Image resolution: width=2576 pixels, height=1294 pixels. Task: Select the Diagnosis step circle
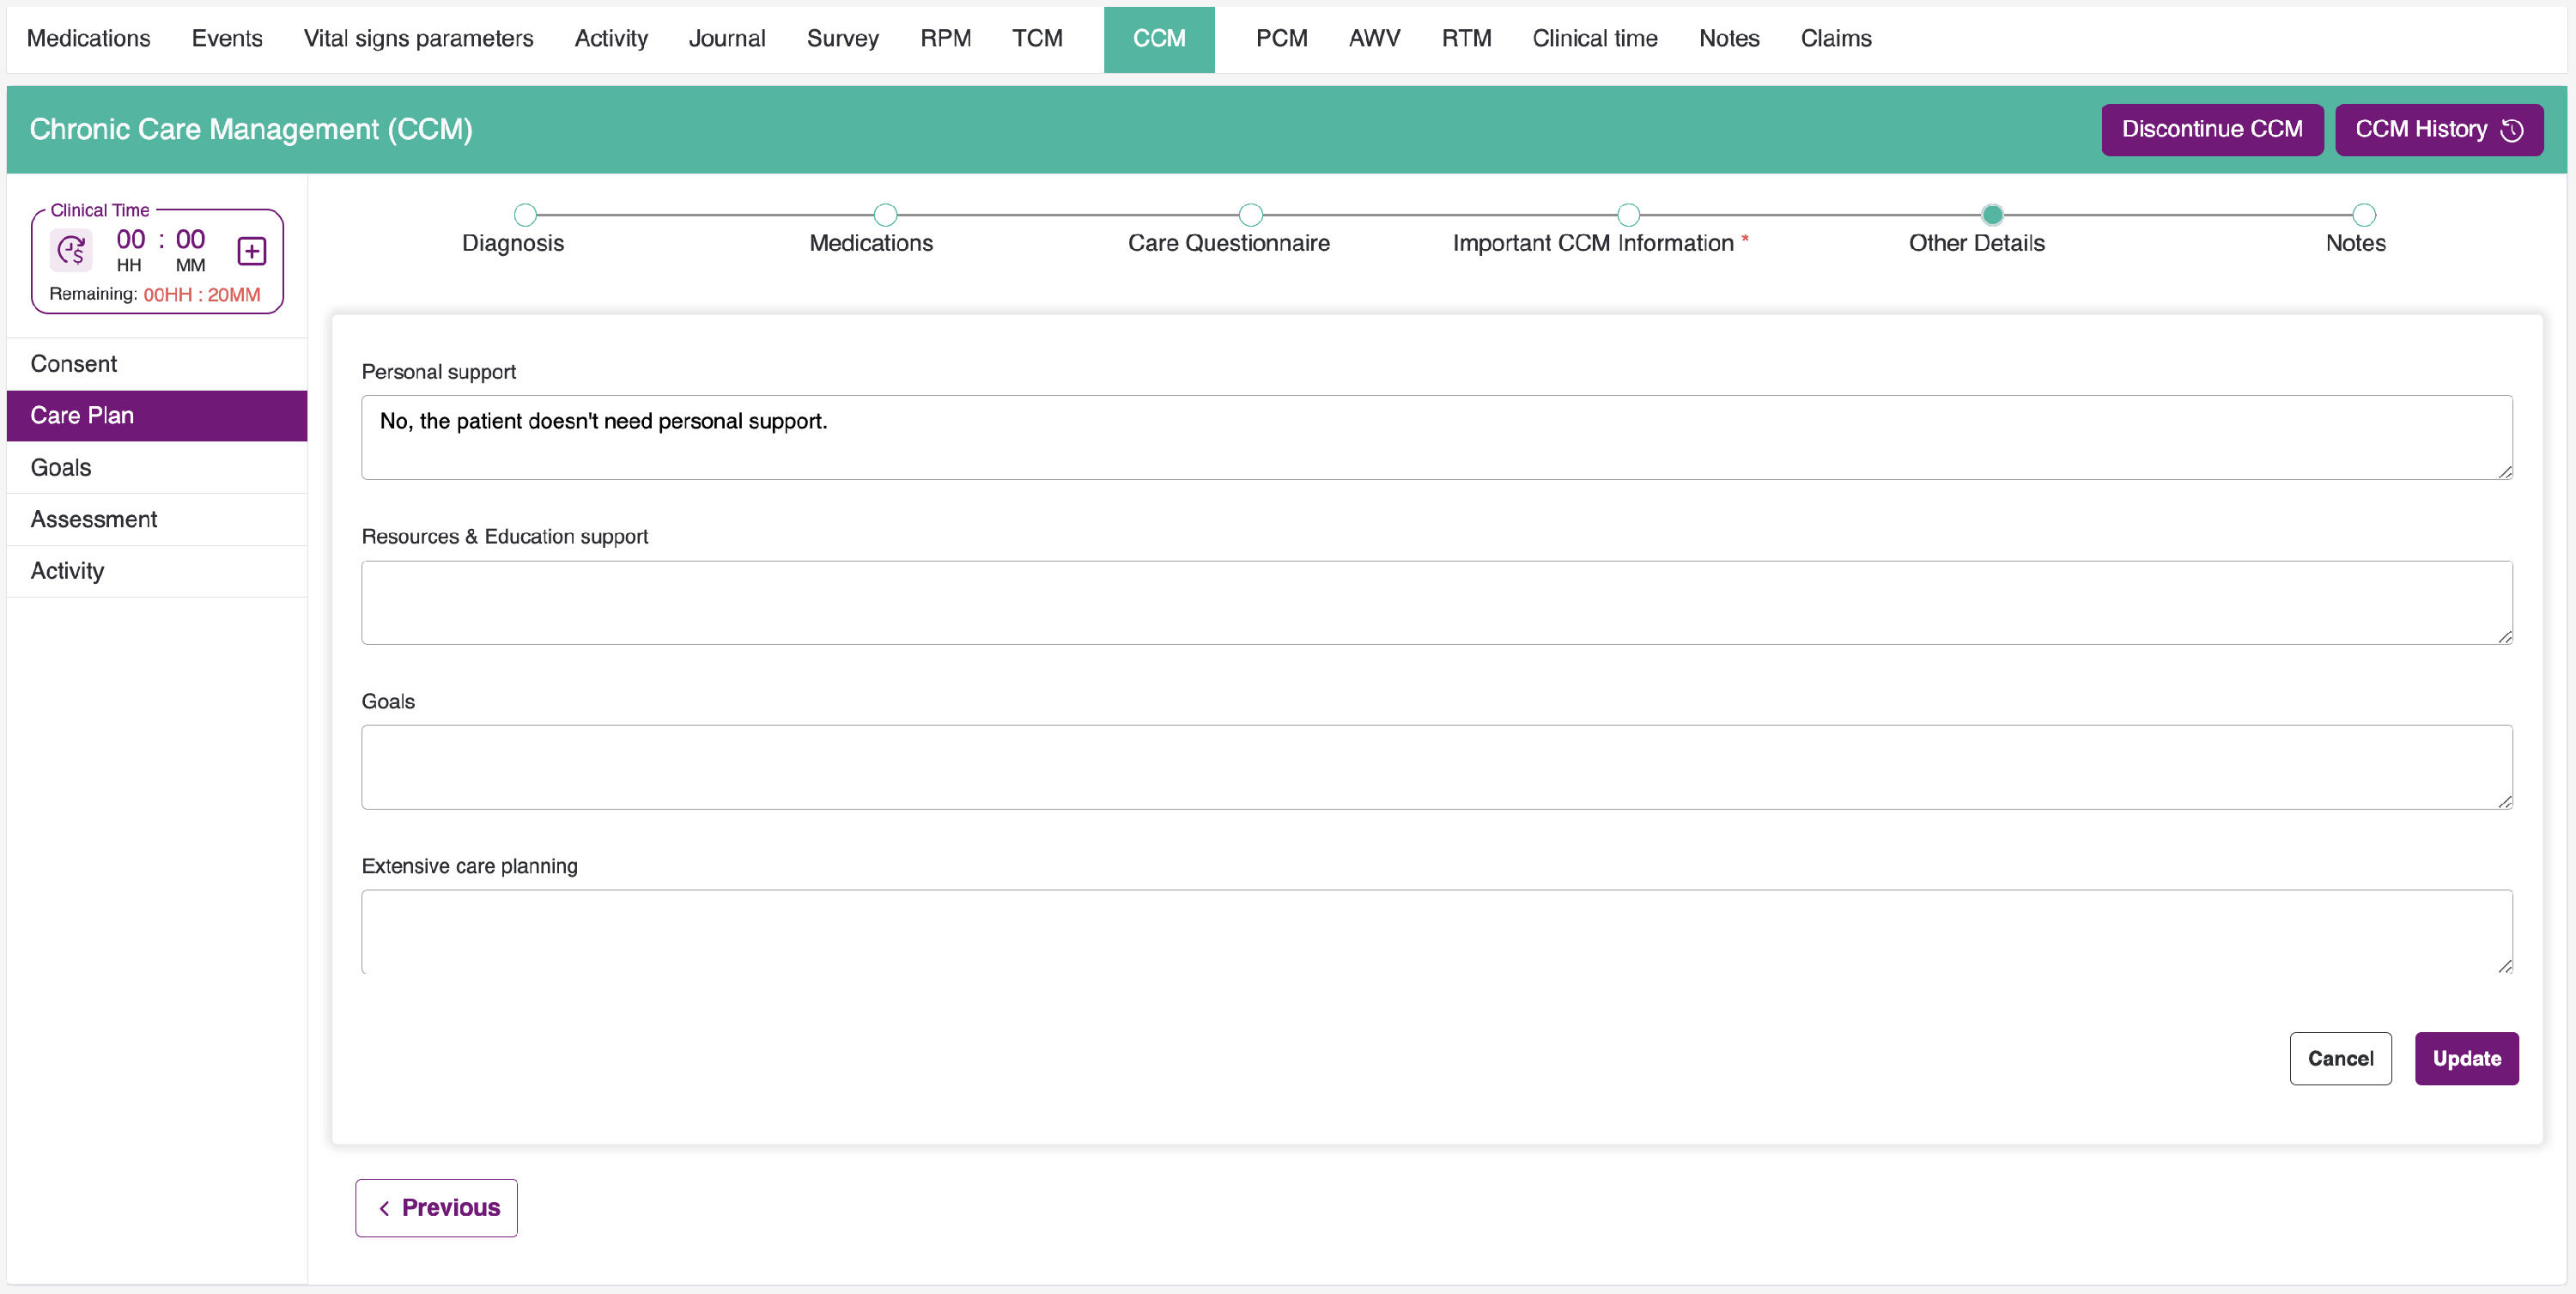(525, 215)
